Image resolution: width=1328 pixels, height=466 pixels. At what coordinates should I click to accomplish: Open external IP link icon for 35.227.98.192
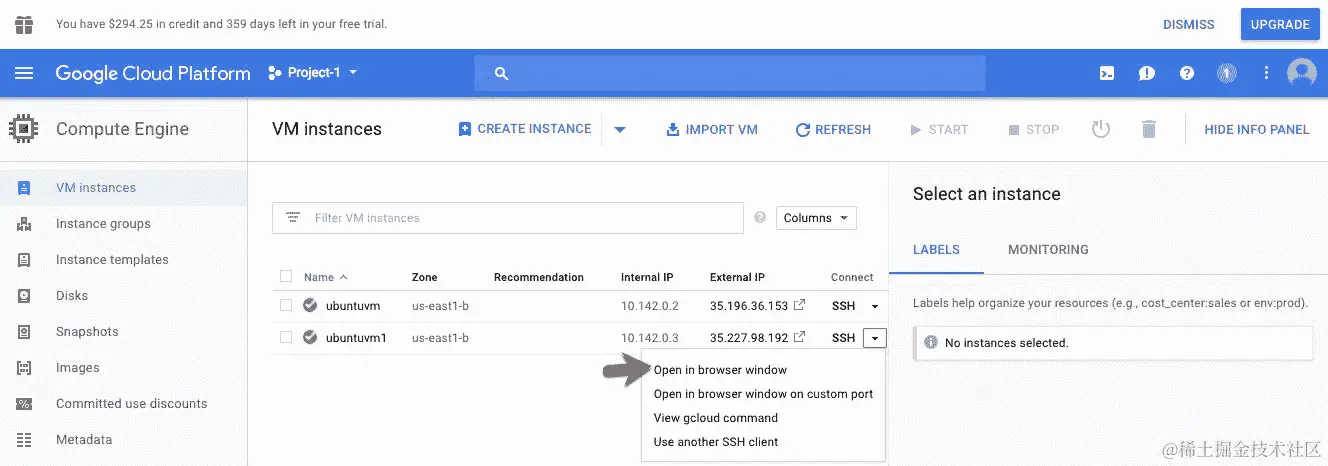coord(800,338)
